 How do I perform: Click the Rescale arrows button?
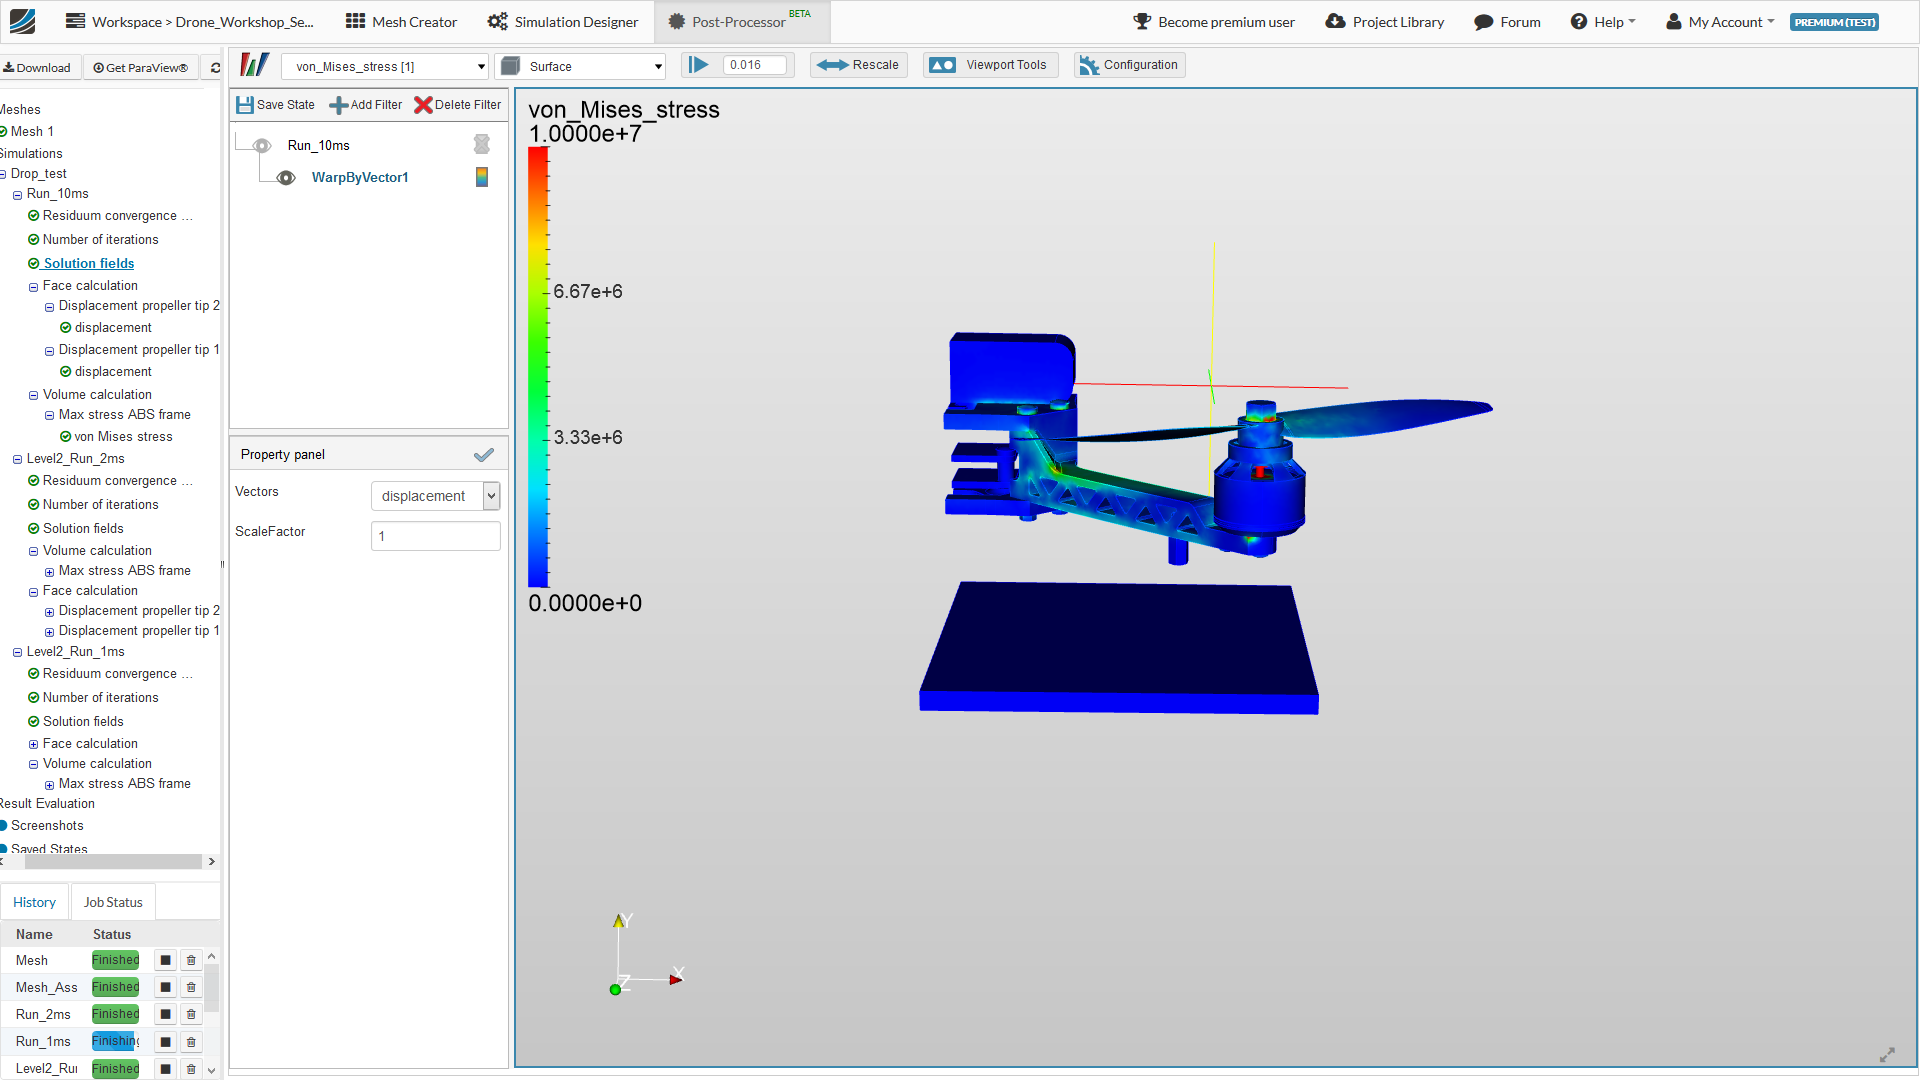858,65
